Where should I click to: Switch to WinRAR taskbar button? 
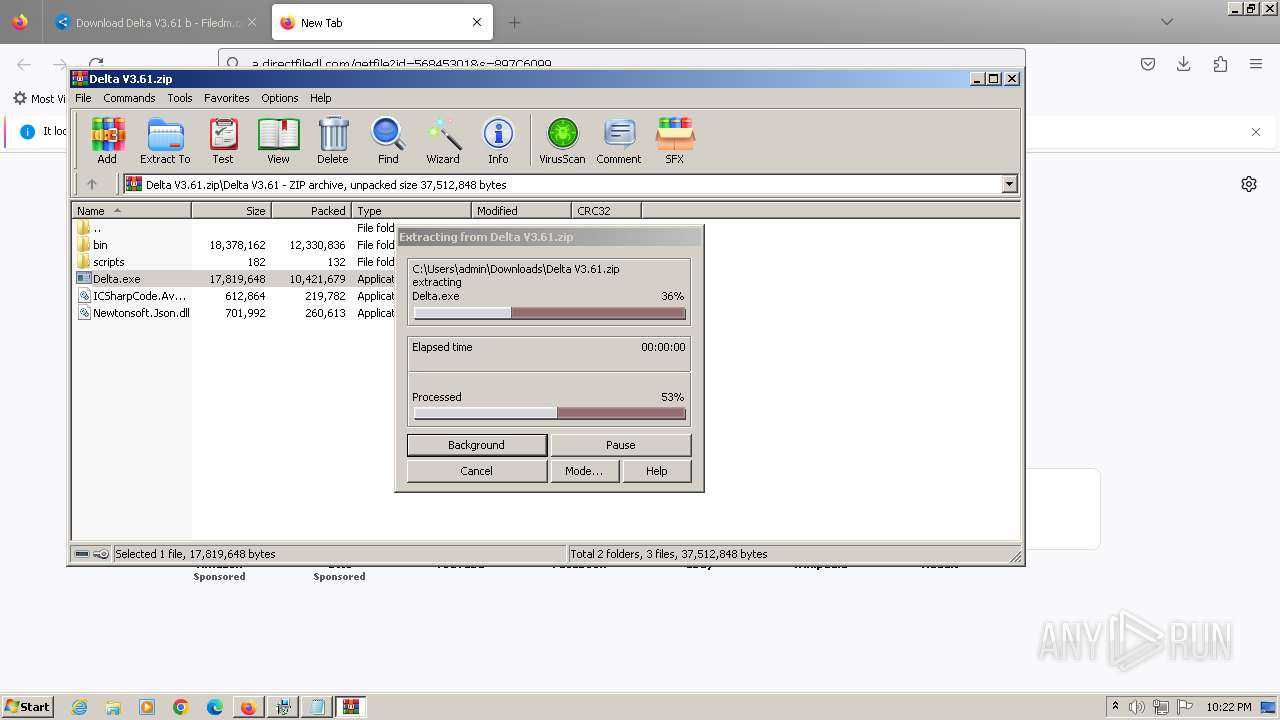350,707
